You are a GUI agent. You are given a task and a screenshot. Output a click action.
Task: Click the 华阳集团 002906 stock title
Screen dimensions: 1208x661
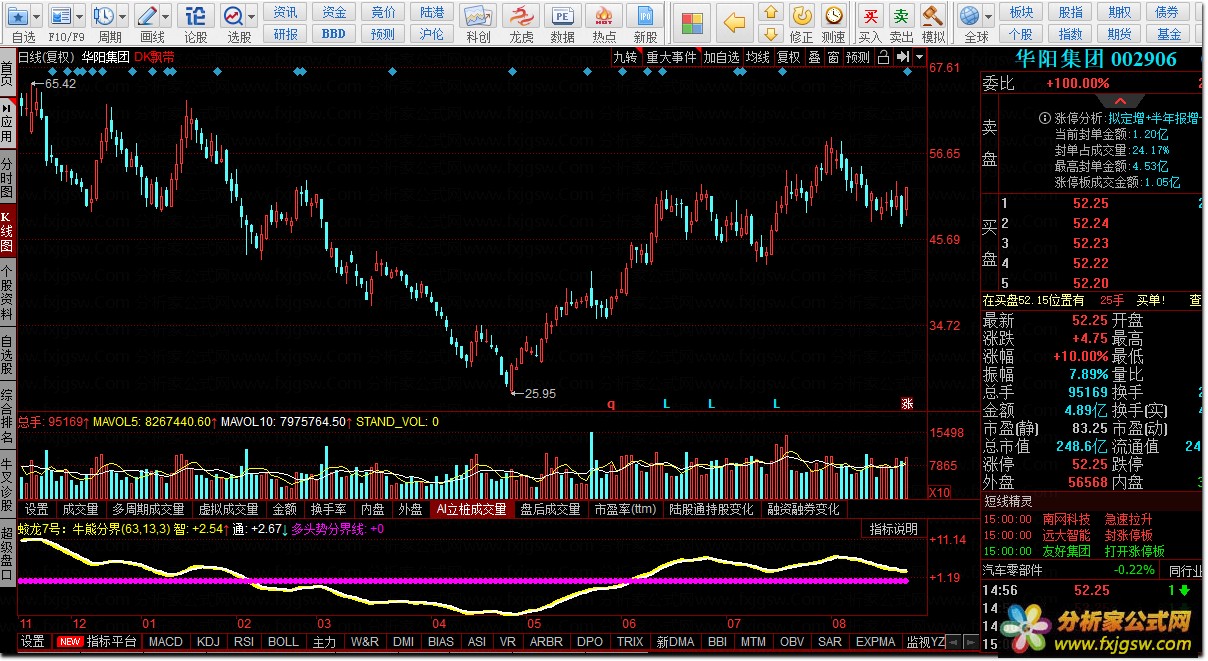tap(1096, 59)
